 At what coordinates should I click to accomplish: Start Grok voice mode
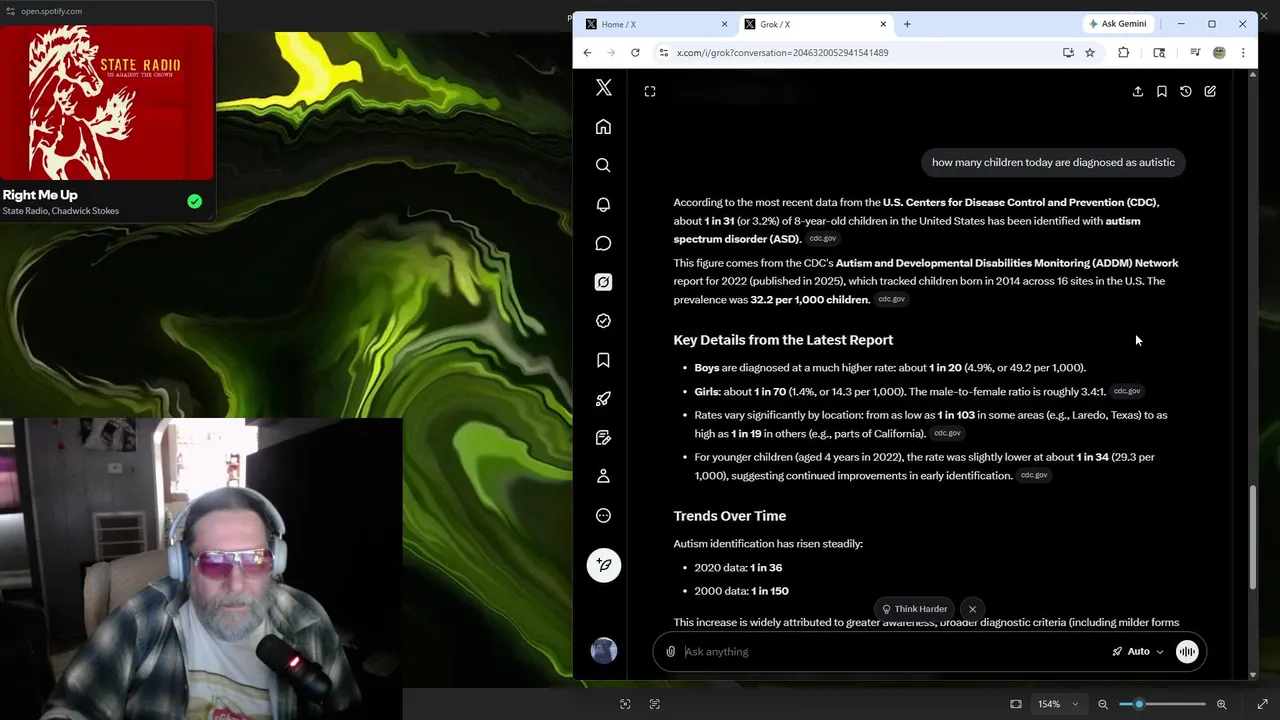(x=1187, y=652)
